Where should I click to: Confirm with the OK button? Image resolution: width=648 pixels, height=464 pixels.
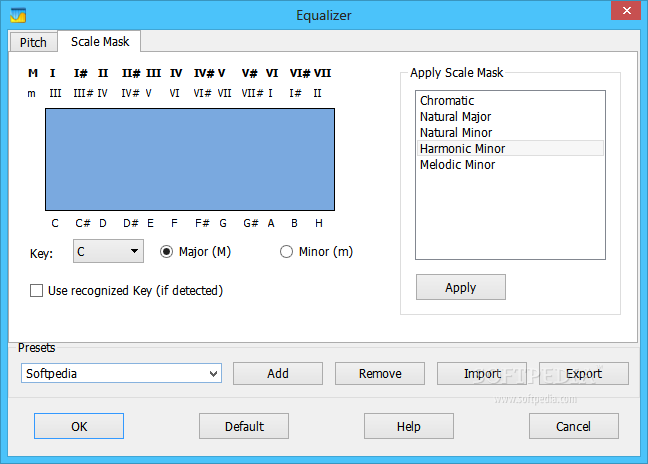(x=79, y=426)
